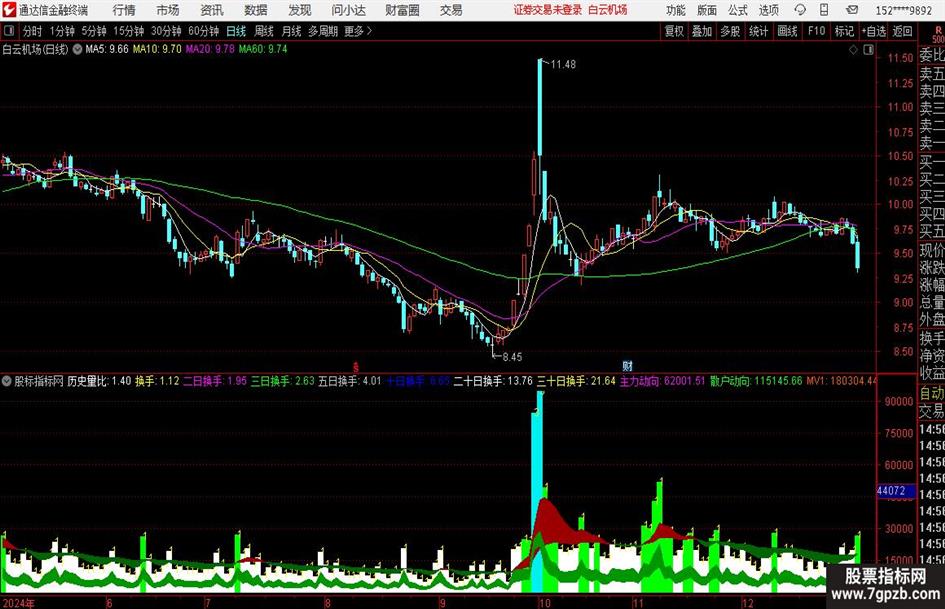Click the MA20: 9.78 indicator label
Viewport: 945px width, 609px height.
pos(210,49)
